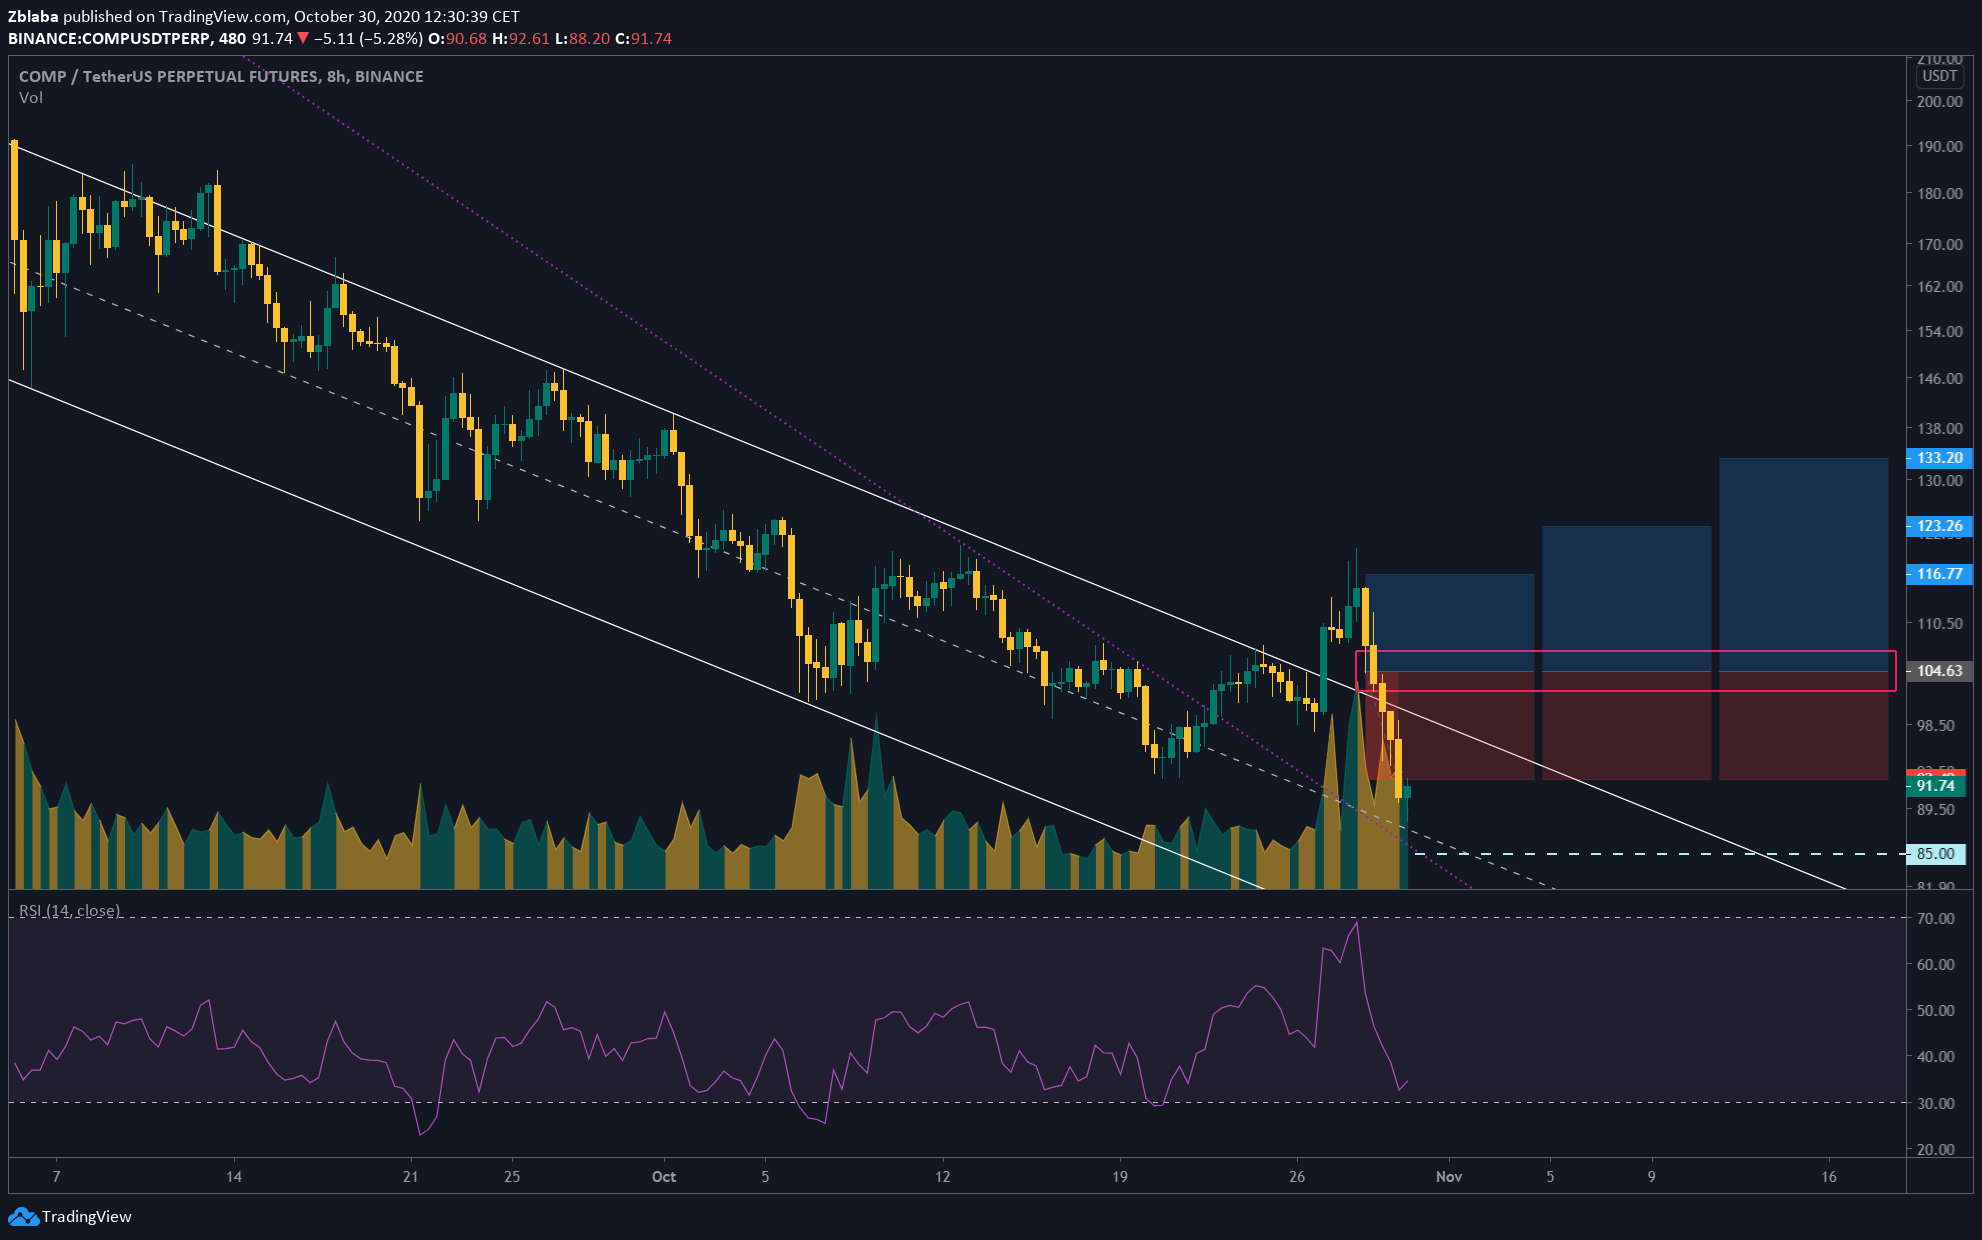Click the −5.11 (−5.28%) change text
Viewport: 1982px width, 1240px height.
368,39
